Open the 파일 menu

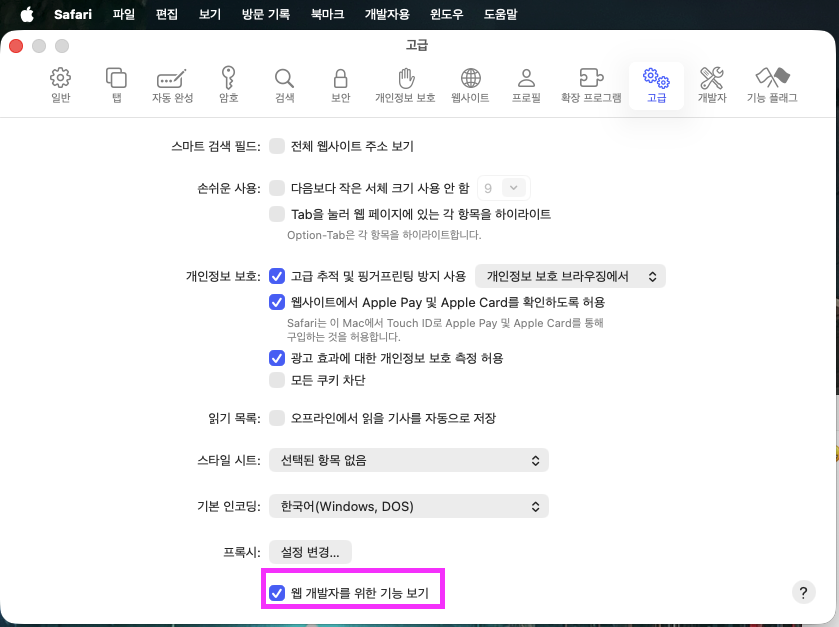(124, 14)
